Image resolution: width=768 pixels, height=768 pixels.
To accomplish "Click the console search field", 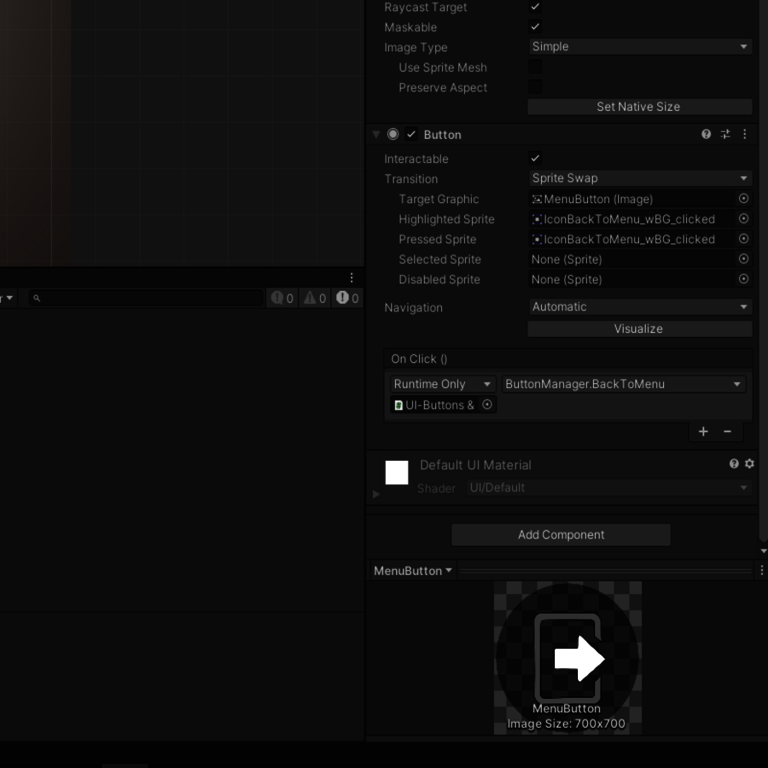I will click(x=146, y=298).
